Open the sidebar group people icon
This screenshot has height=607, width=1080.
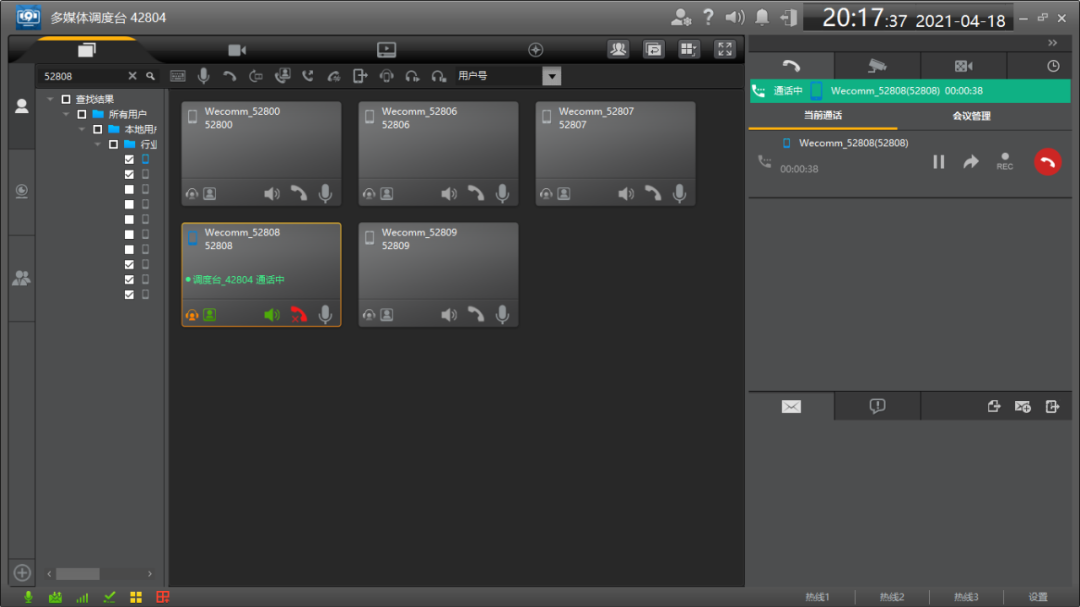click(x=22, y=278)
